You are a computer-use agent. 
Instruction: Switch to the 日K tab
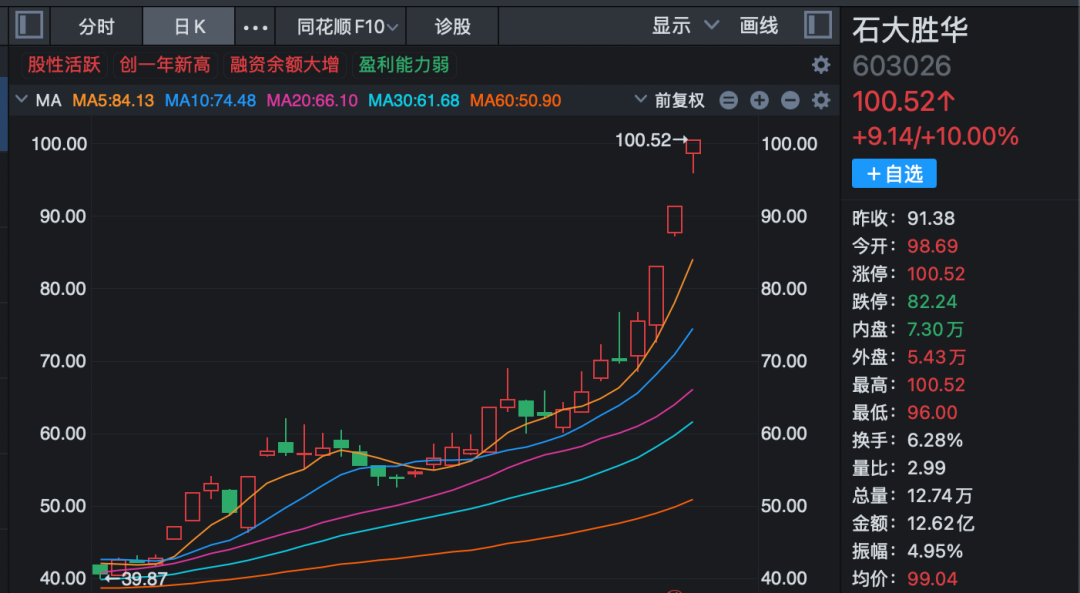[x=189, y=26]
